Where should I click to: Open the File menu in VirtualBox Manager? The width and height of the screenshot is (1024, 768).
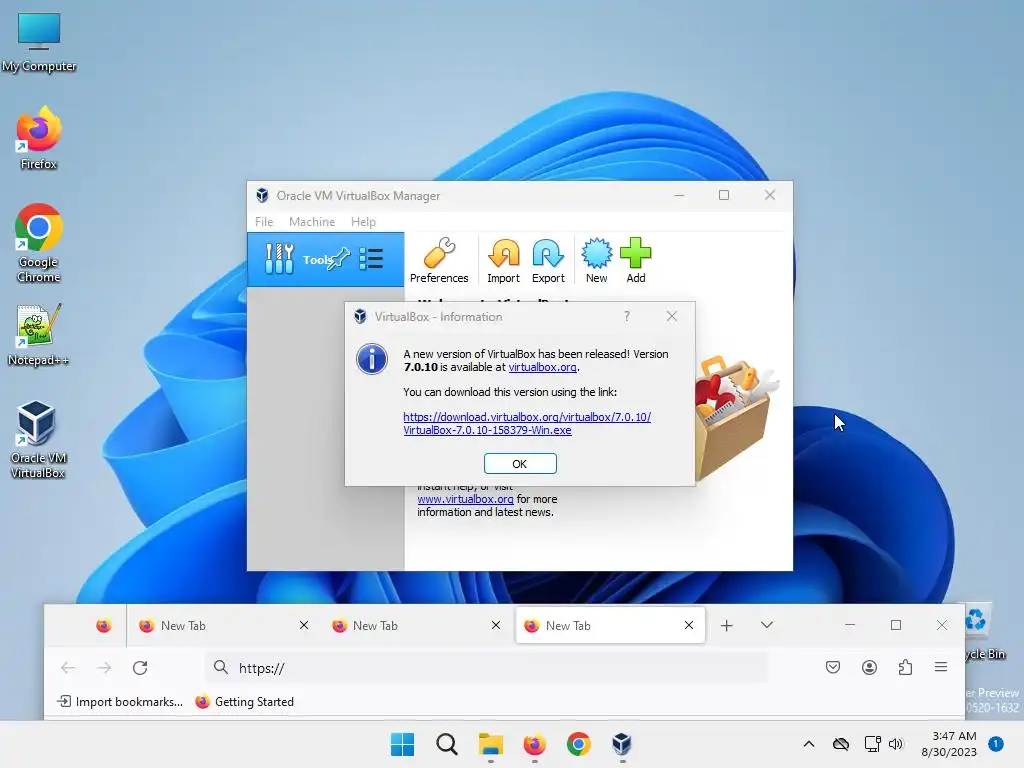pos(264,221)
